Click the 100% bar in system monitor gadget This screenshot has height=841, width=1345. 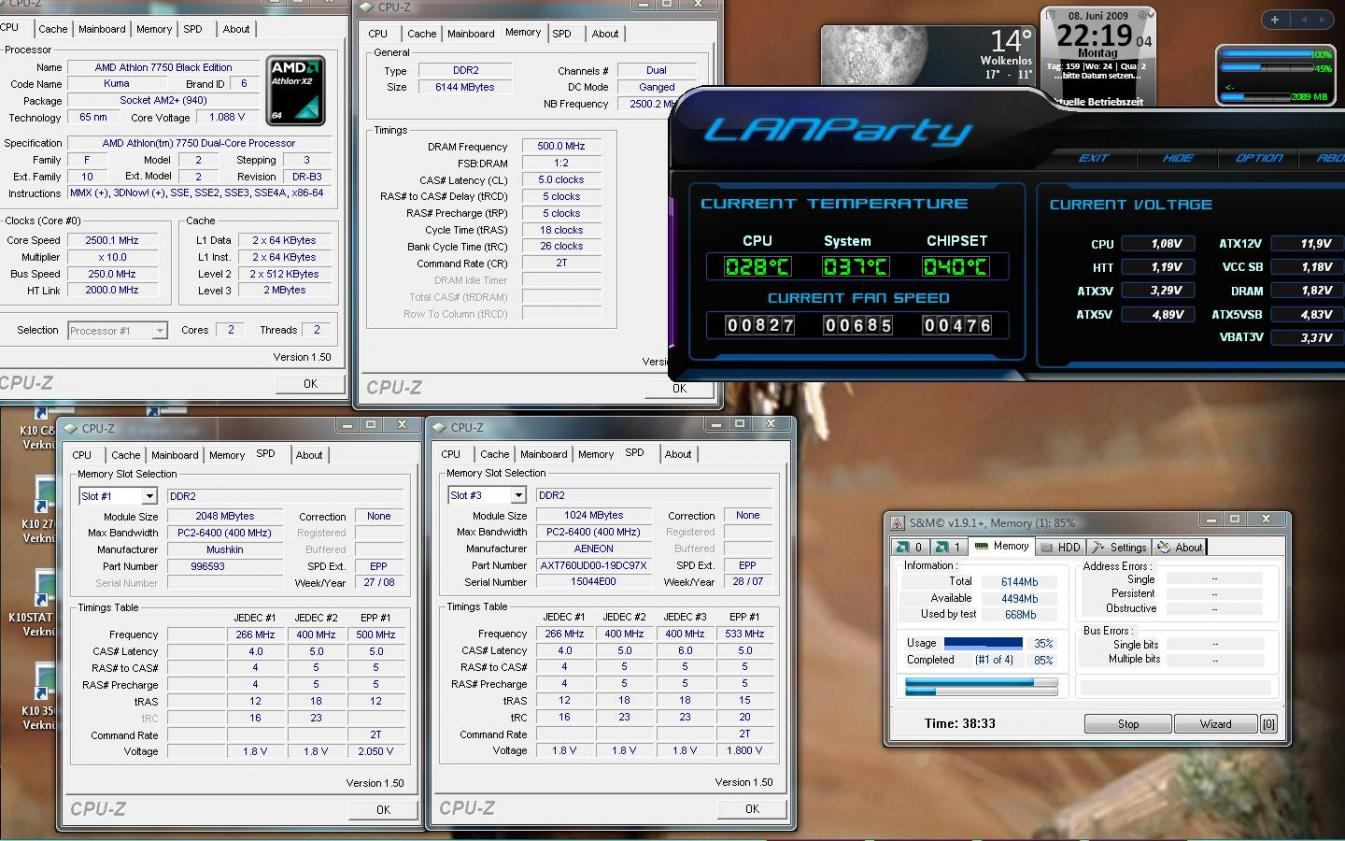(x=1266, y=54)
